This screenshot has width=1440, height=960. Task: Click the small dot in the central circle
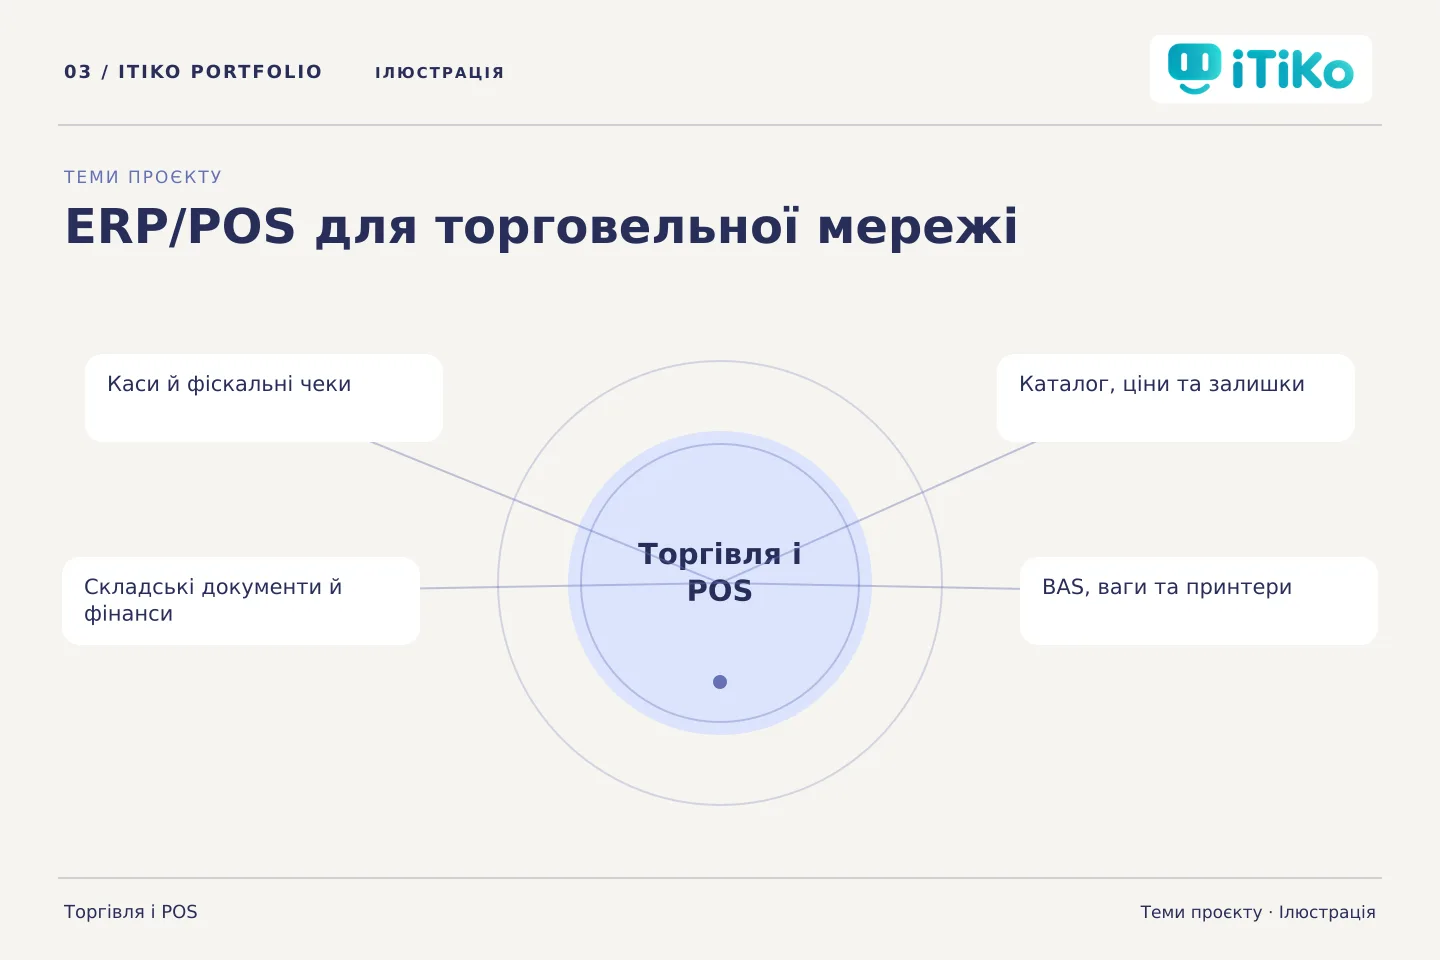(720, 682)
